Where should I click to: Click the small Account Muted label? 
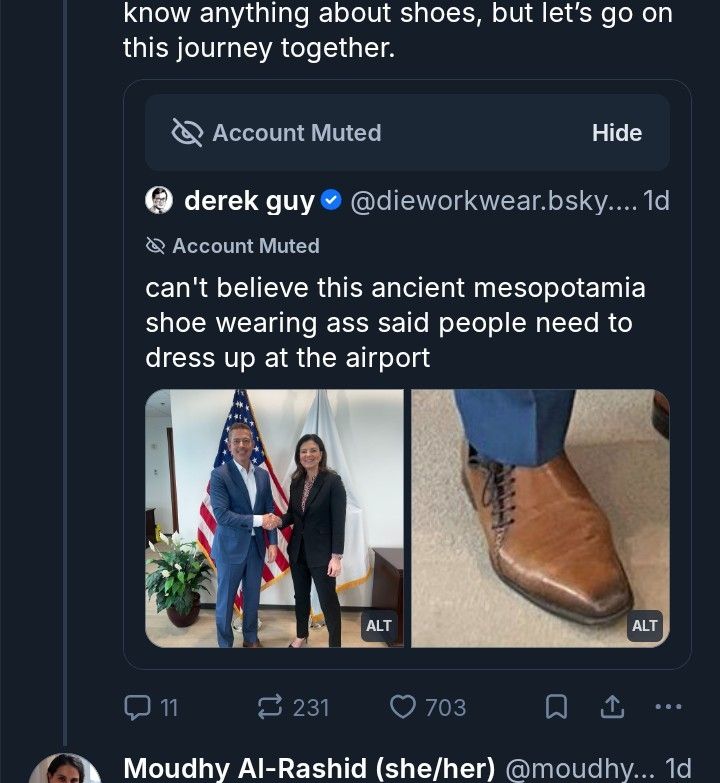point(245,246)
